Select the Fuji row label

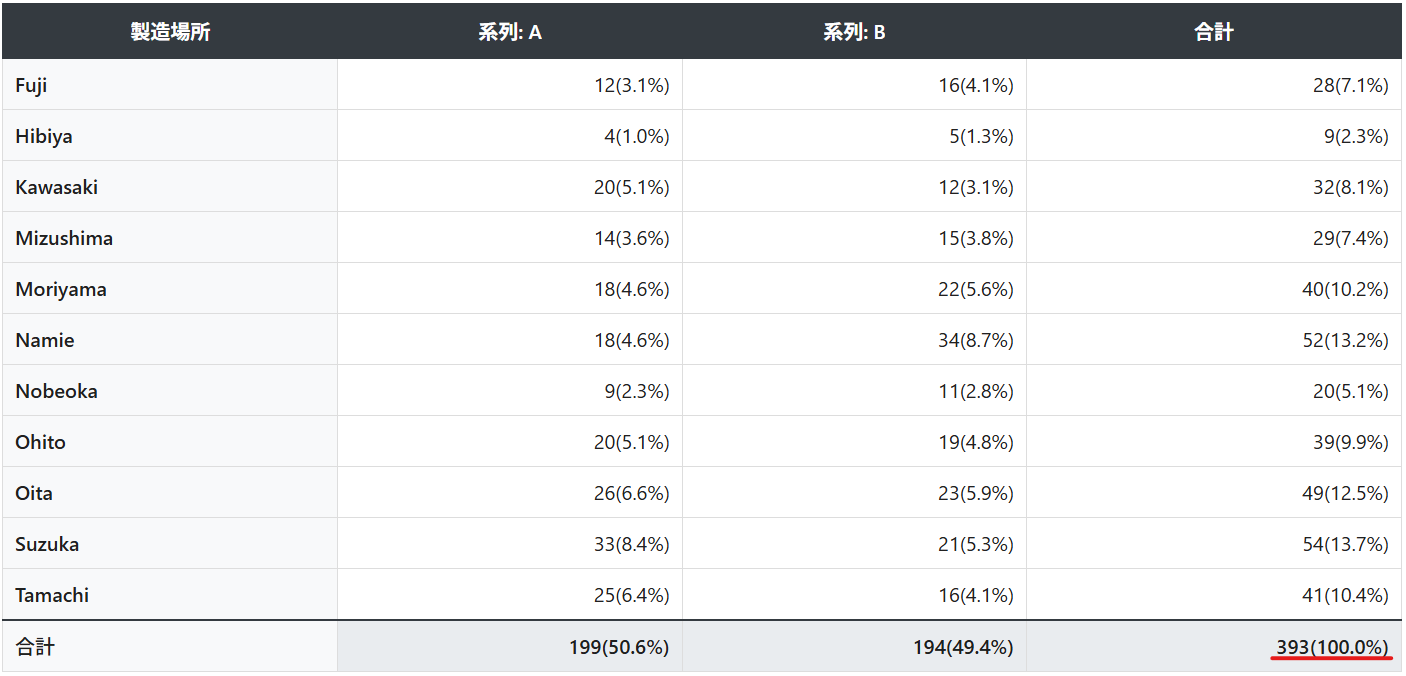[x=31, y=85]
